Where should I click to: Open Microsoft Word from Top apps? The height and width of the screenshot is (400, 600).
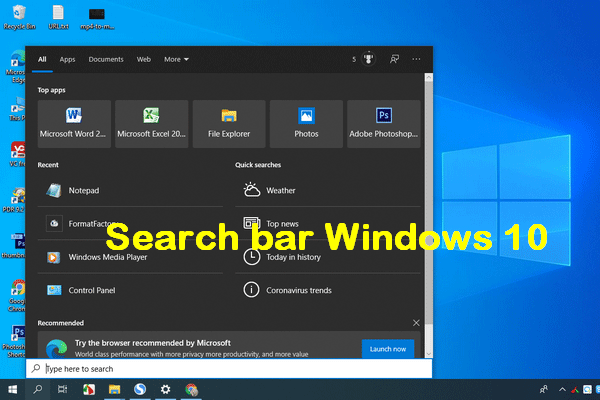(x=74, y=124)
